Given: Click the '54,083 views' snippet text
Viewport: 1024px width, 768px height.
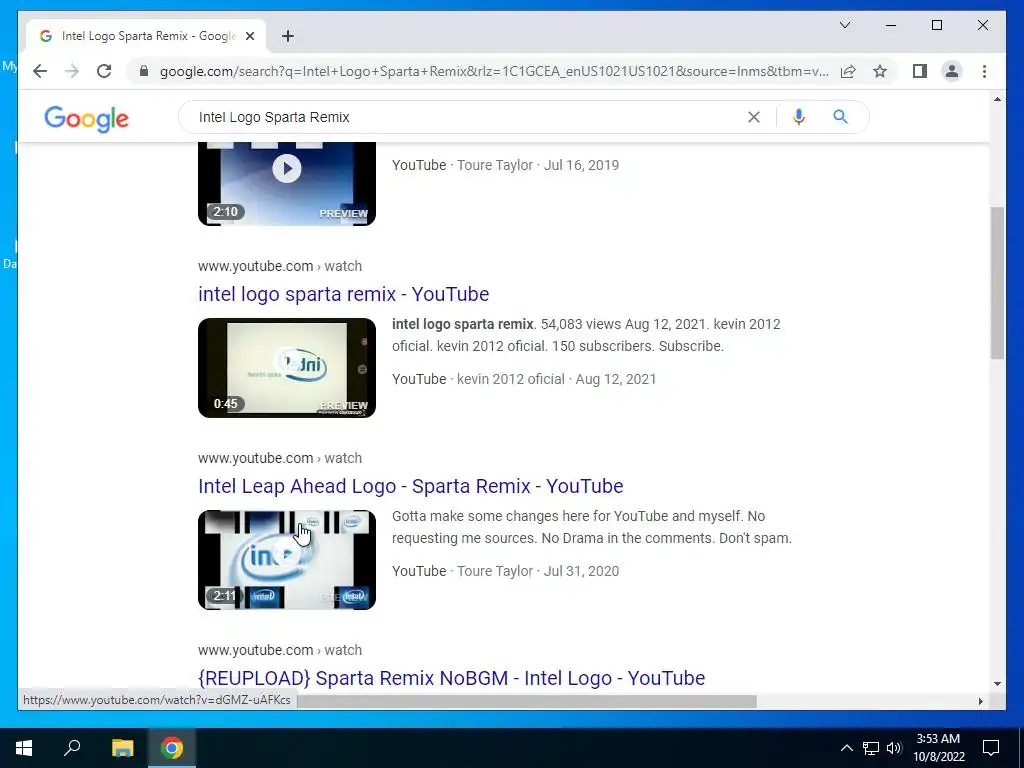Looking at the screenshot, I should tap(581, 325).
